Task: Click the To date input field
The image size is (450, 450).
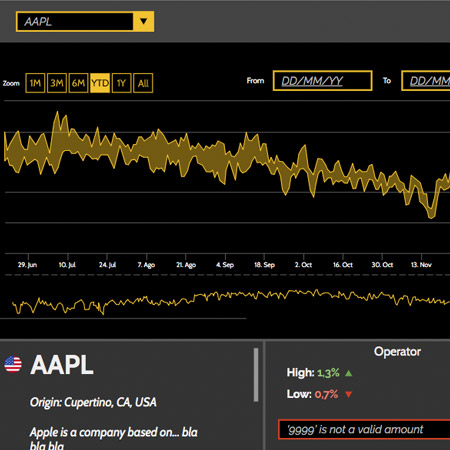Action: pos(426,81)
